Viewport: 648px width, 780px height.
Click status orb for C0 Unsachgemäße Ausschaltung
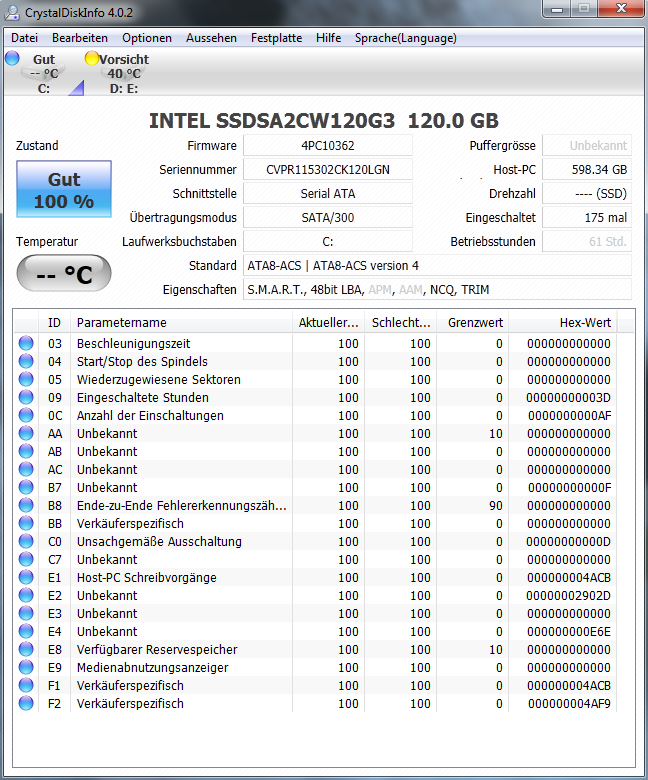pyautogui.click(x=26, y=541)
